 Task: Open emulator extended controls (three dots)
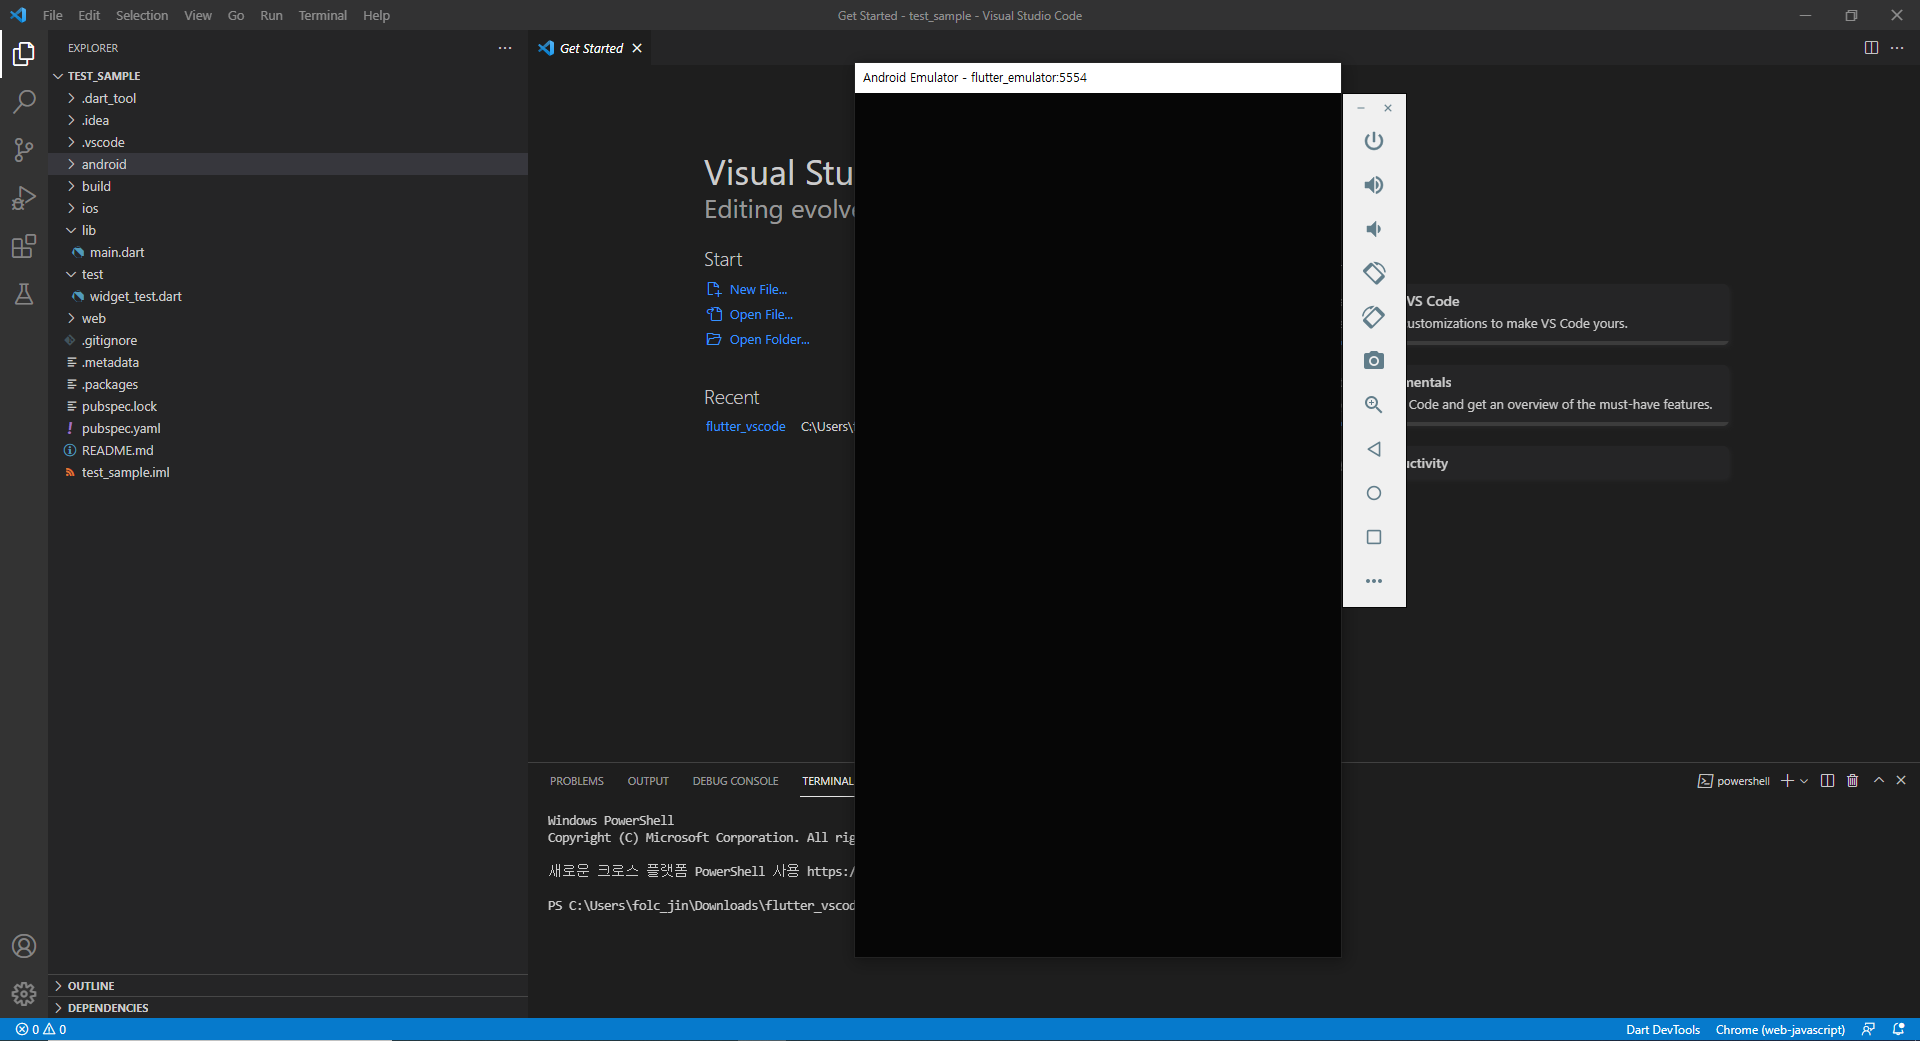coord(1374,581)
